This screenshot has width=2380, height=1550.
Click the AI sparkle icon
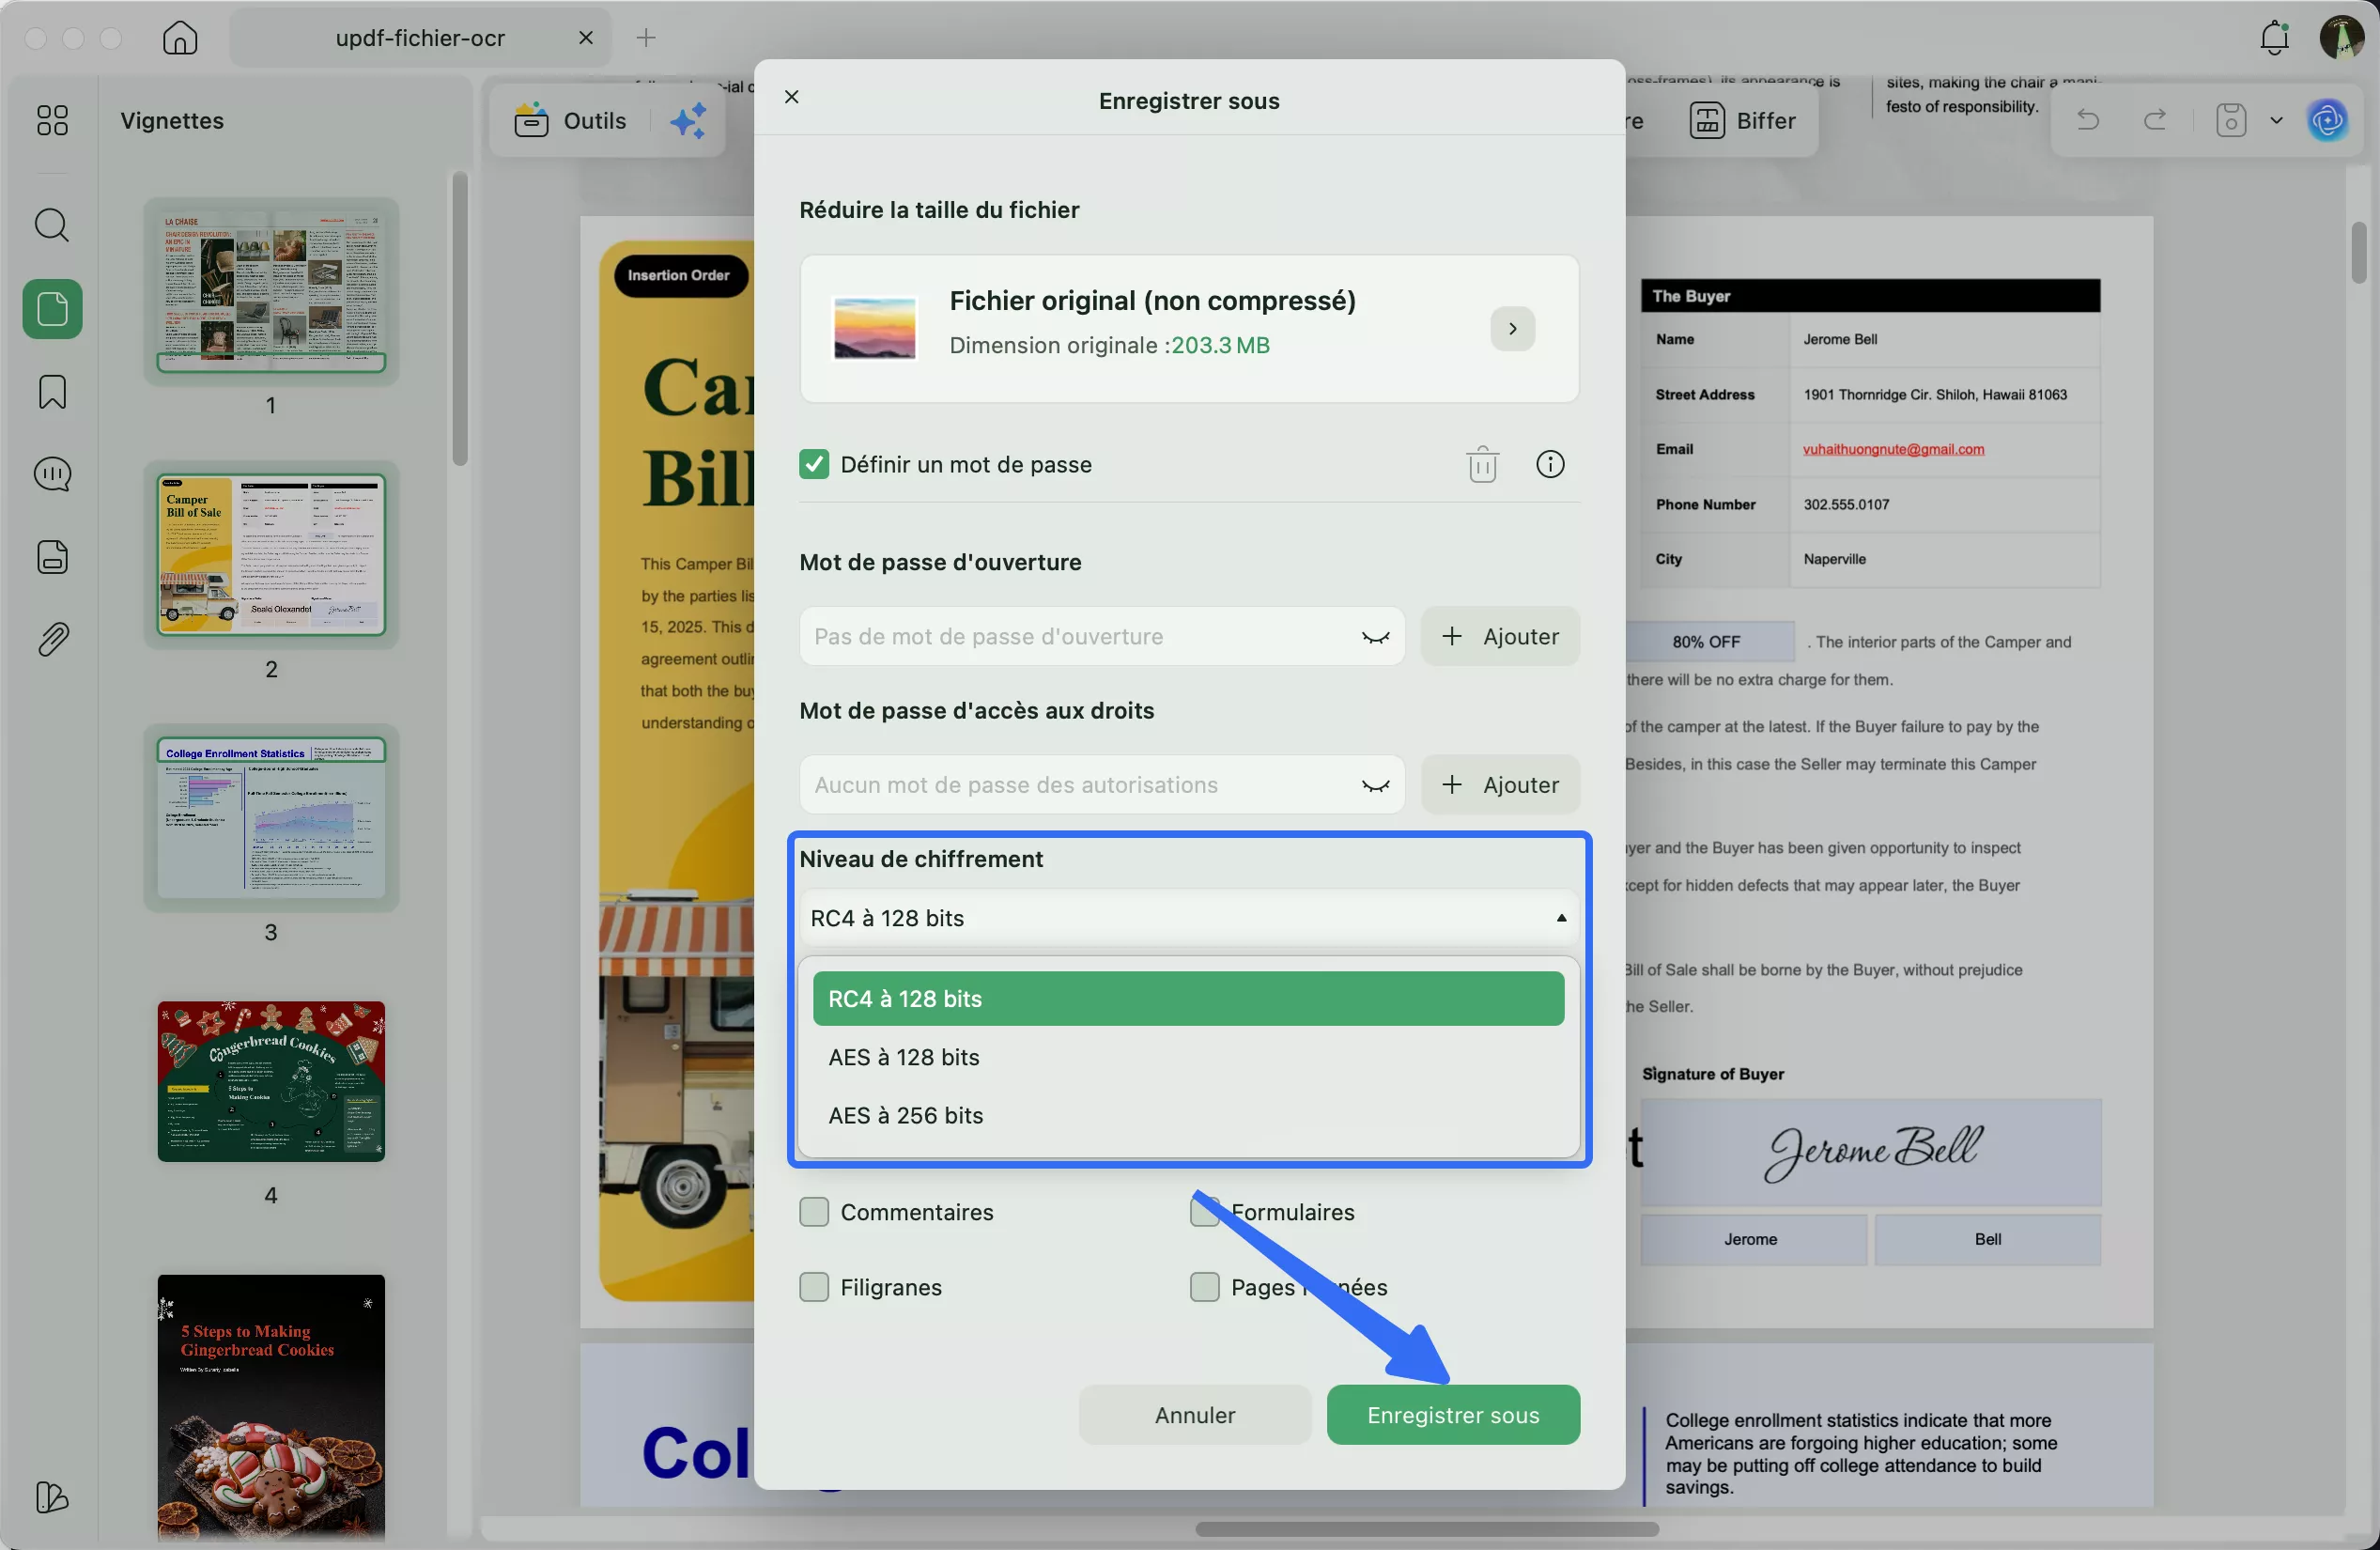click(688, 121)
